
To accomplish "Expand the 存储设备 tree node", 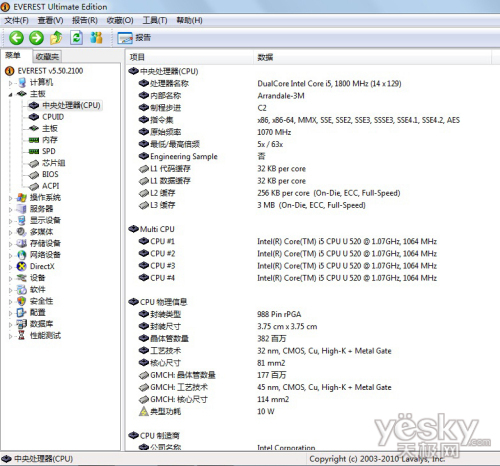I will [x=10, y=244].
